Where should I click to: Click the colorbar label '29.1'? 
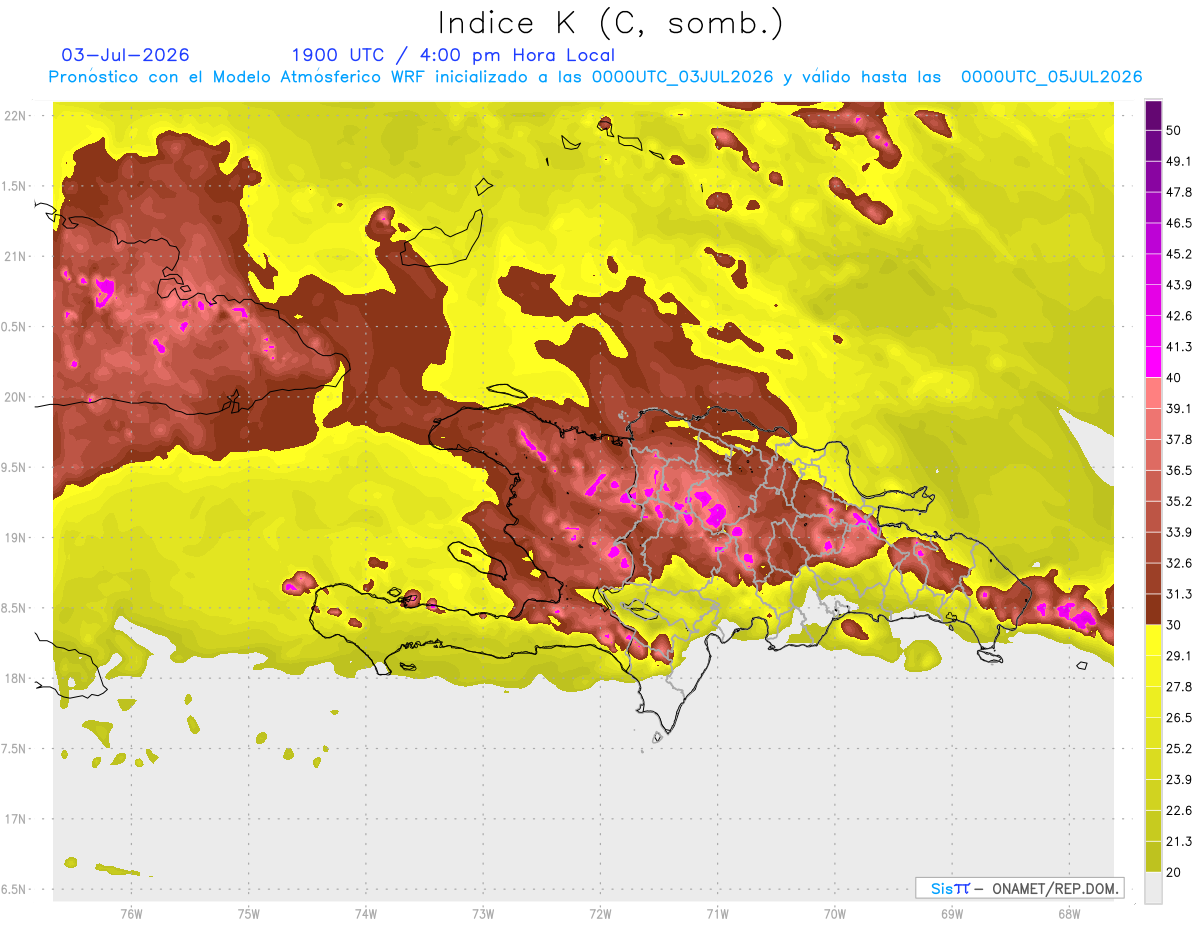[x=1179, y=656]
